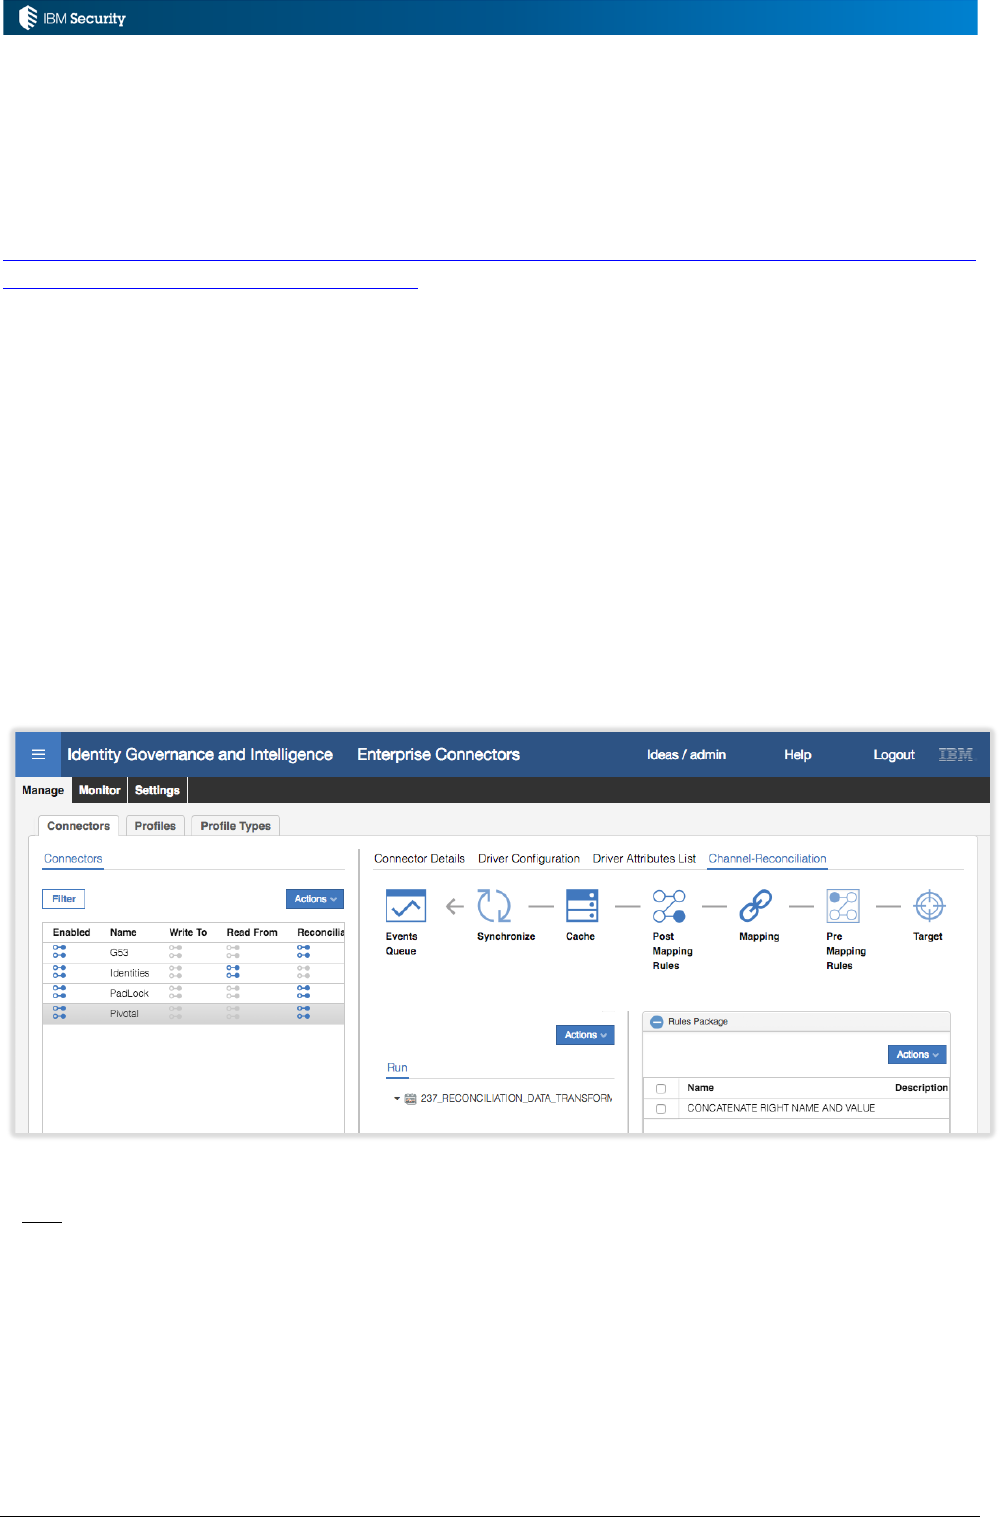Toggle Reconciliation for PadLock connector
The width and height of the screenshot is (1001, 1517).
(303, 993)
